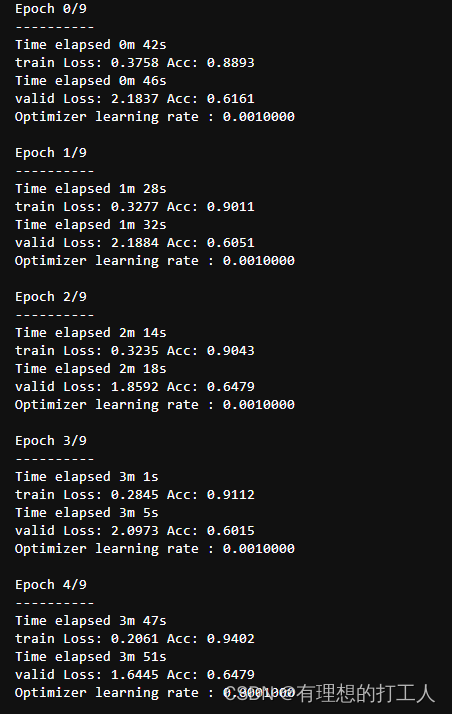Click the 'Epoch 0/9' header line
Screen dimensions: 452x714
tap(51, 9)
